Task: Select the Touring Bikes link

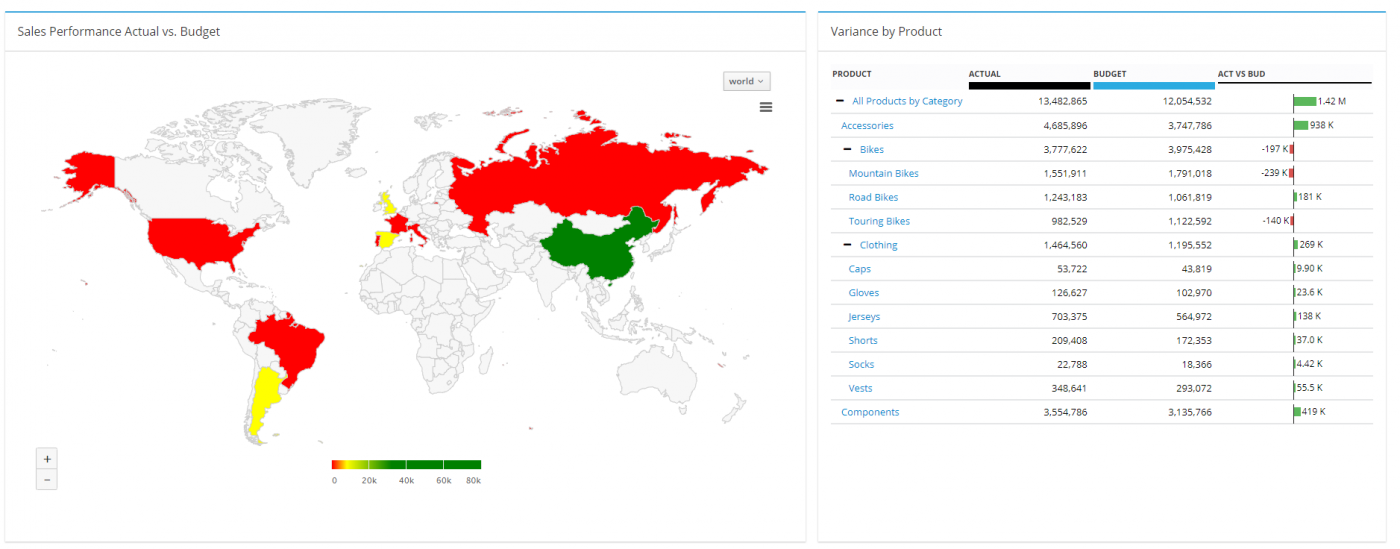Action: pos(879,221)
